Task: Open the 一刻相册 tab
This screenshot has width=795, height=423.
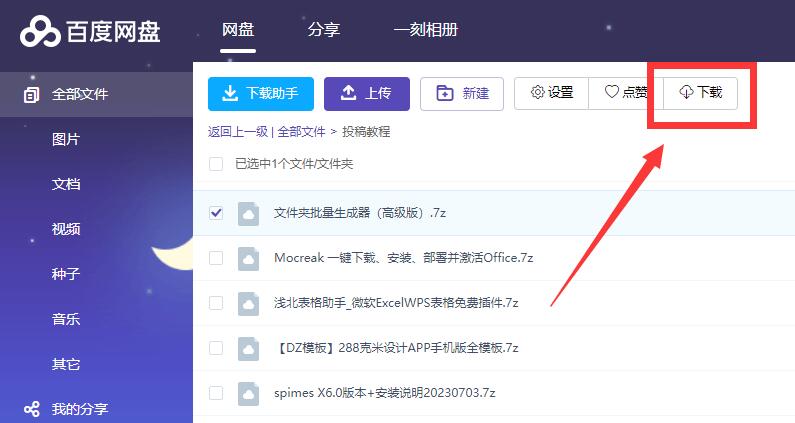Action: pos(425,30)
